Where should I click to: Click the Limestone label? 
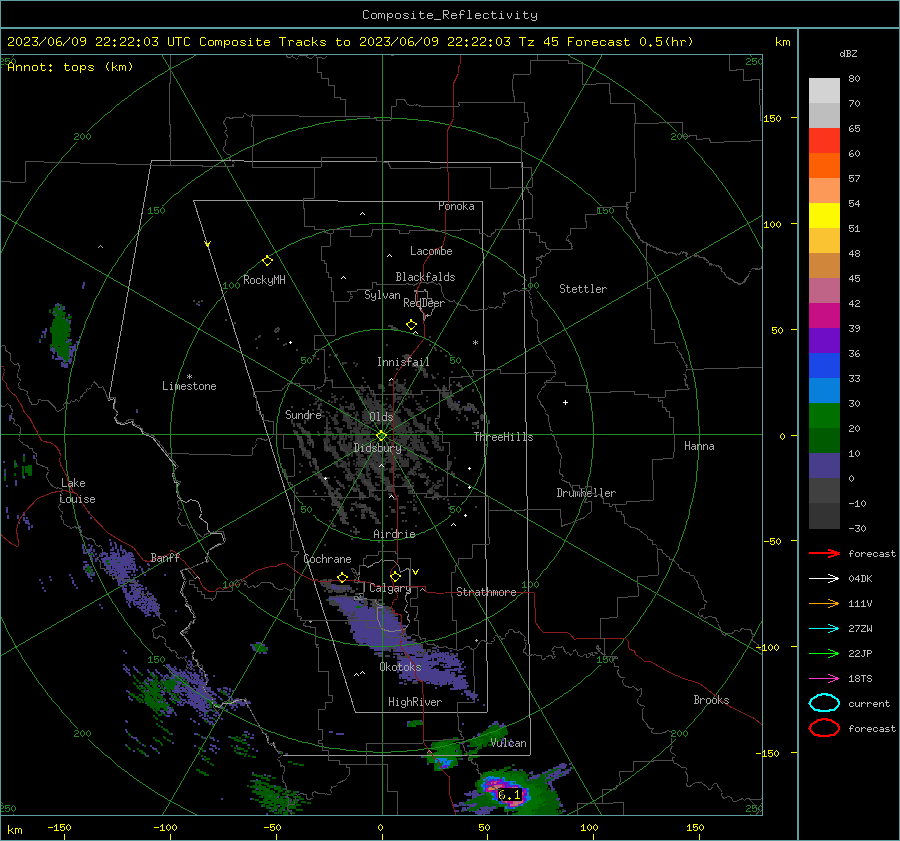click(x=189, y=386)
